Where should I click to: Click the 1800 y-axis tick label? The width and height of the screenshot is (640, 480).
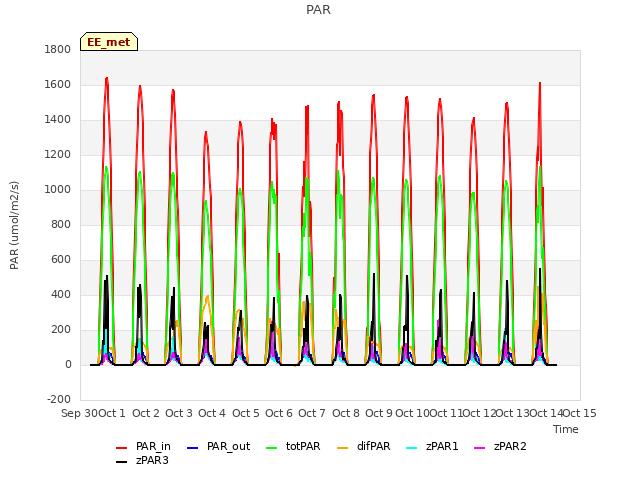58,49
